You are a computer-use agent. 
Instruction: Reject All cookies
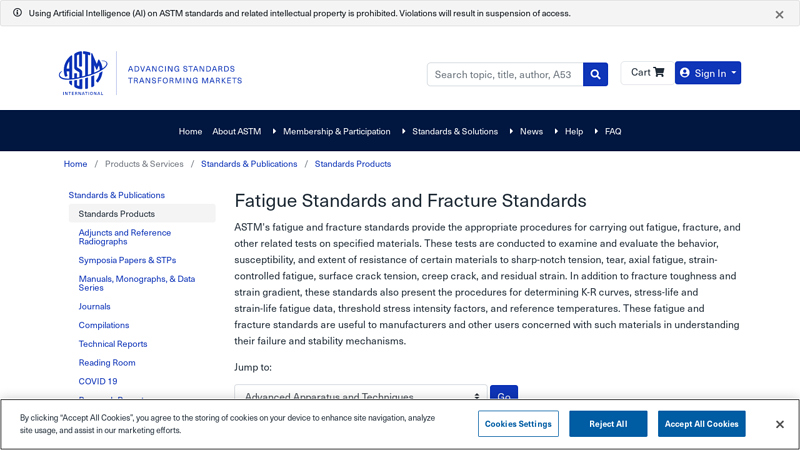pos(608,423)
